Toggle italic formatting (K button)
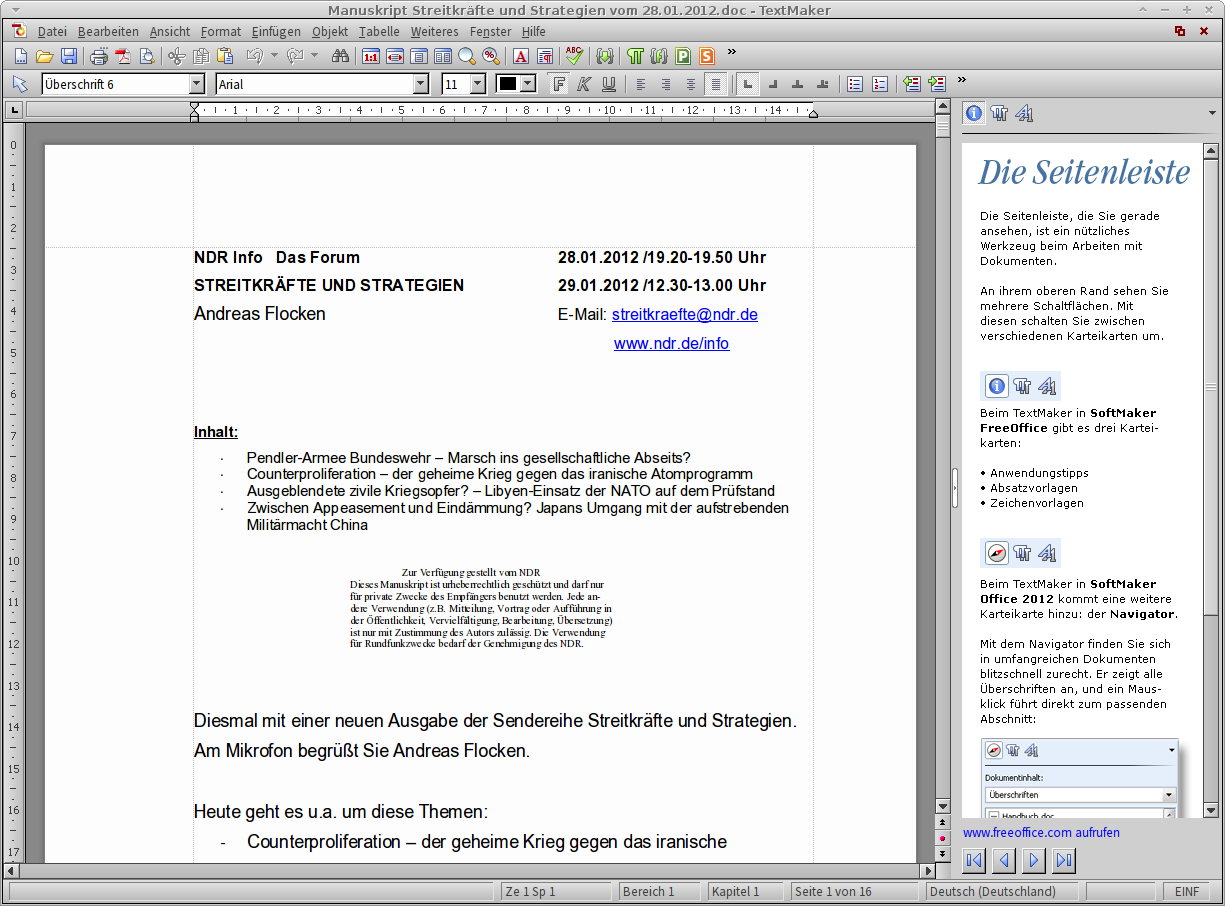This screenshot has width=1225, height=906. 584,84
